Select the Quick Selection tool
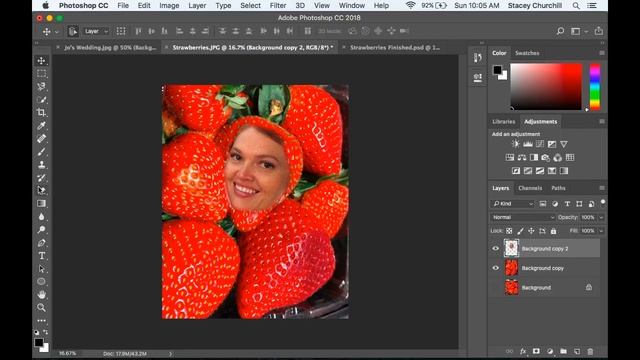640x360 pixels. (x=41, y=100)
